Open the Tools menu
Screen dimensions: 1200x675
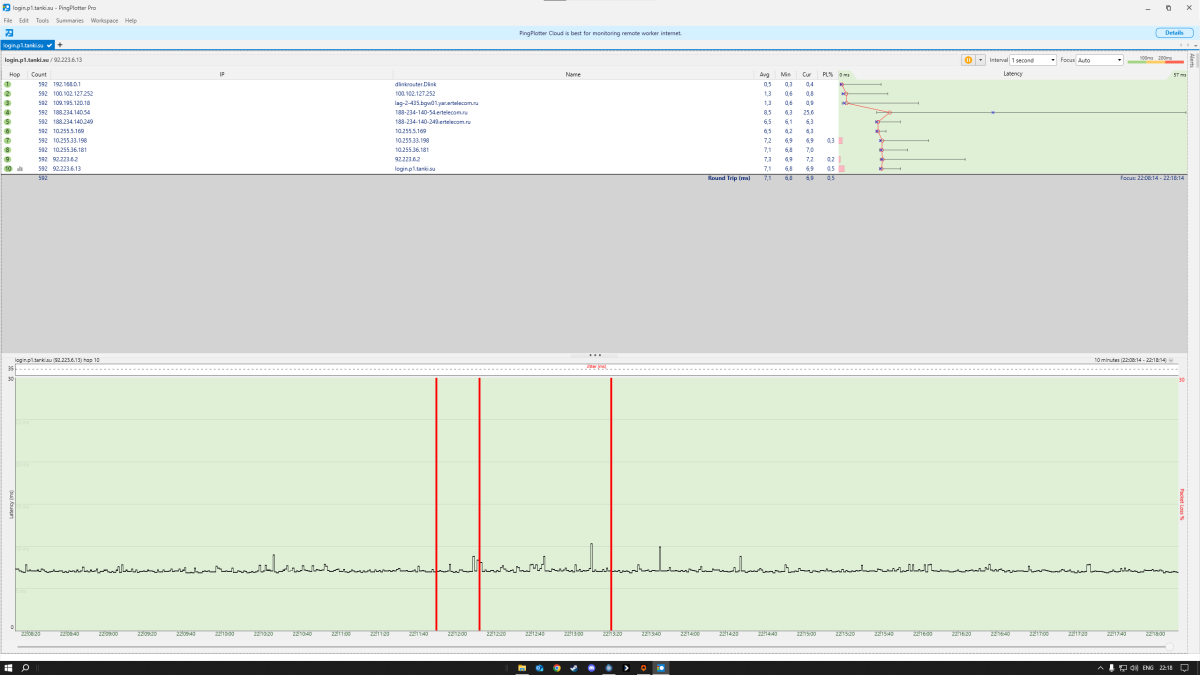(x=42, y=20)
